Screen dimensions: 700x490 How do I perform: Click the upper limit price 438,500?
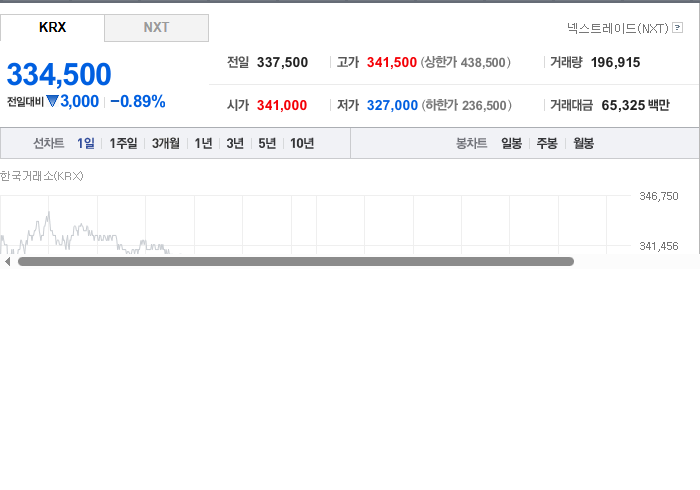click(483, 62)
